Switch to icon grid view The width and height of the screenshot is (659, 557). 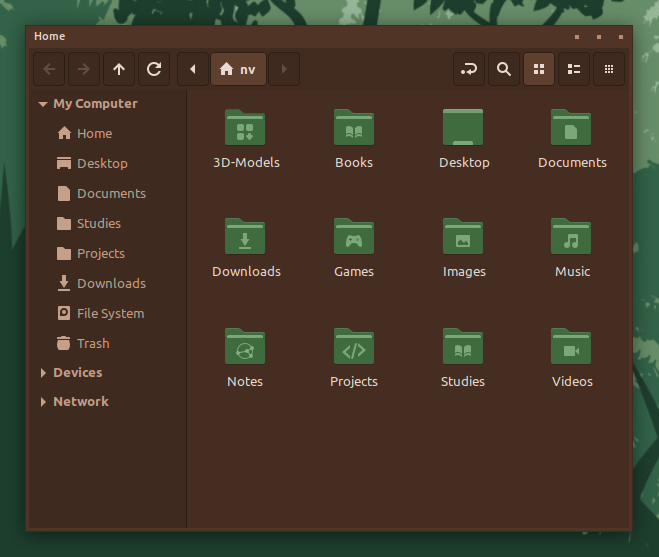(x=539, y=69)
